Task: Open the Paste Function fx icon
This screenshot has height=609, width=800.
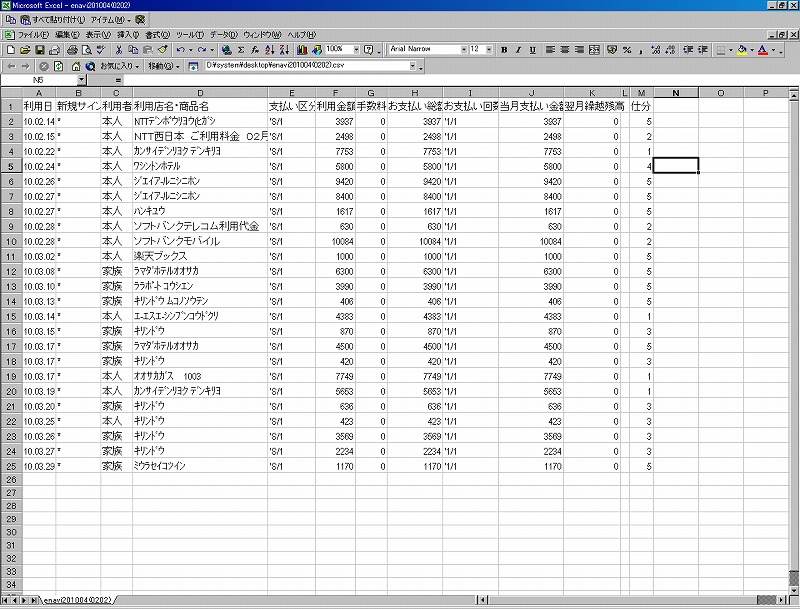Action: (255, 50)
